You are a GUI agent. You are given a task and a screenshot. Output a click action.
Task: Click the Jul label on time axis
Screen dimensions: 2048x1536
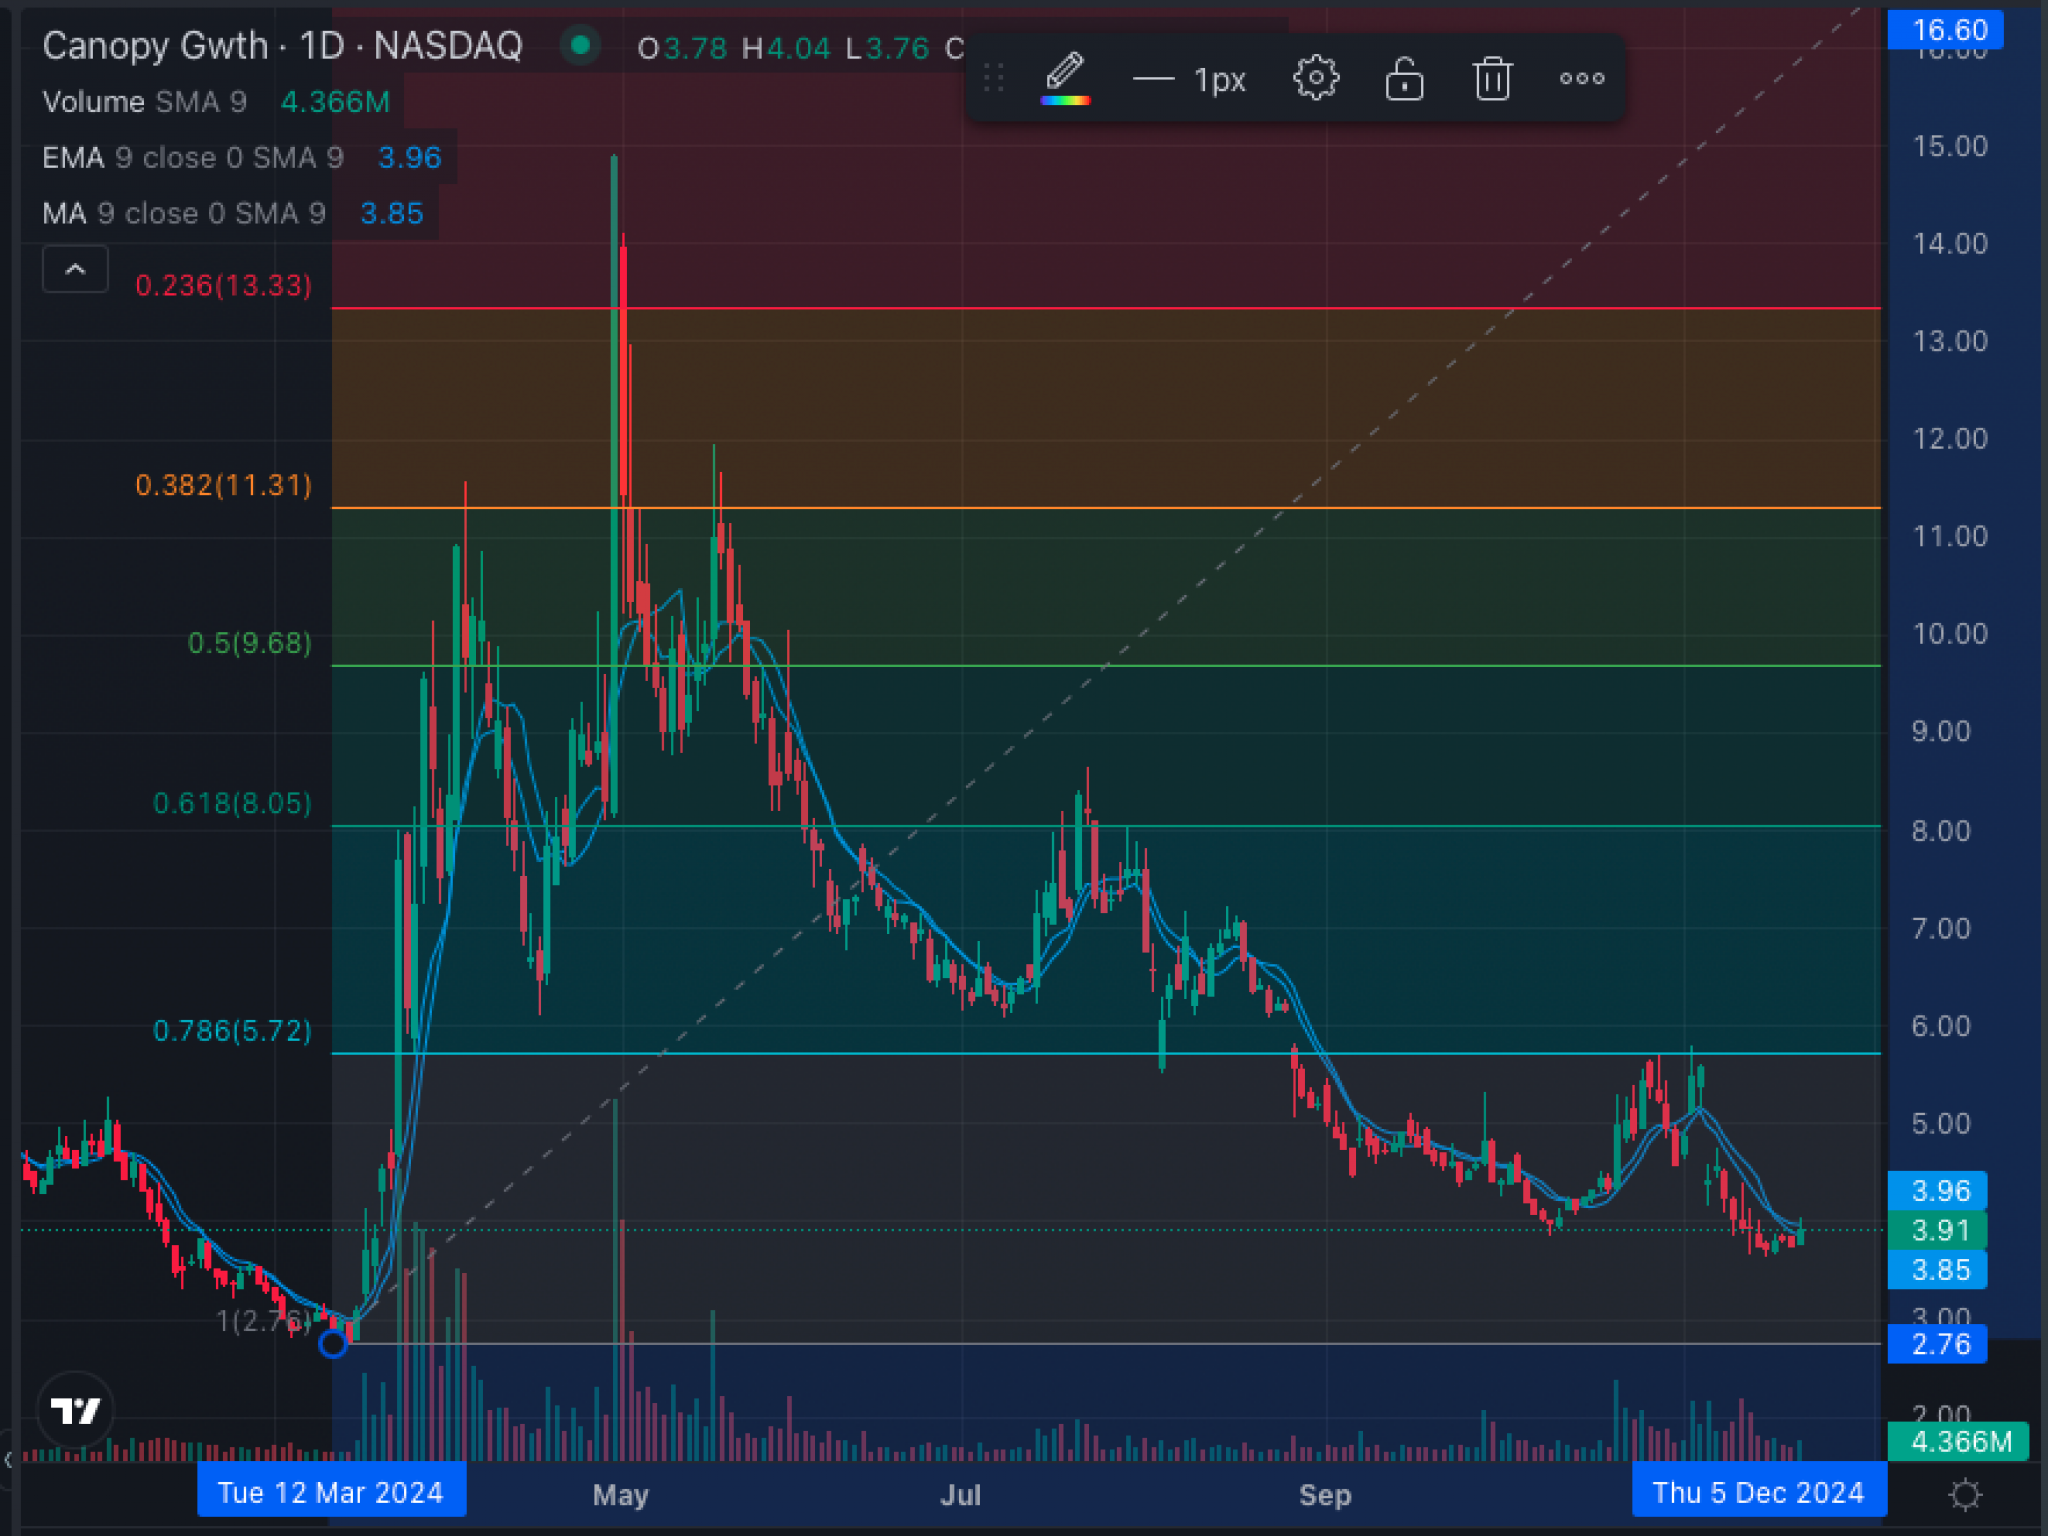[x=961, y=1495]
